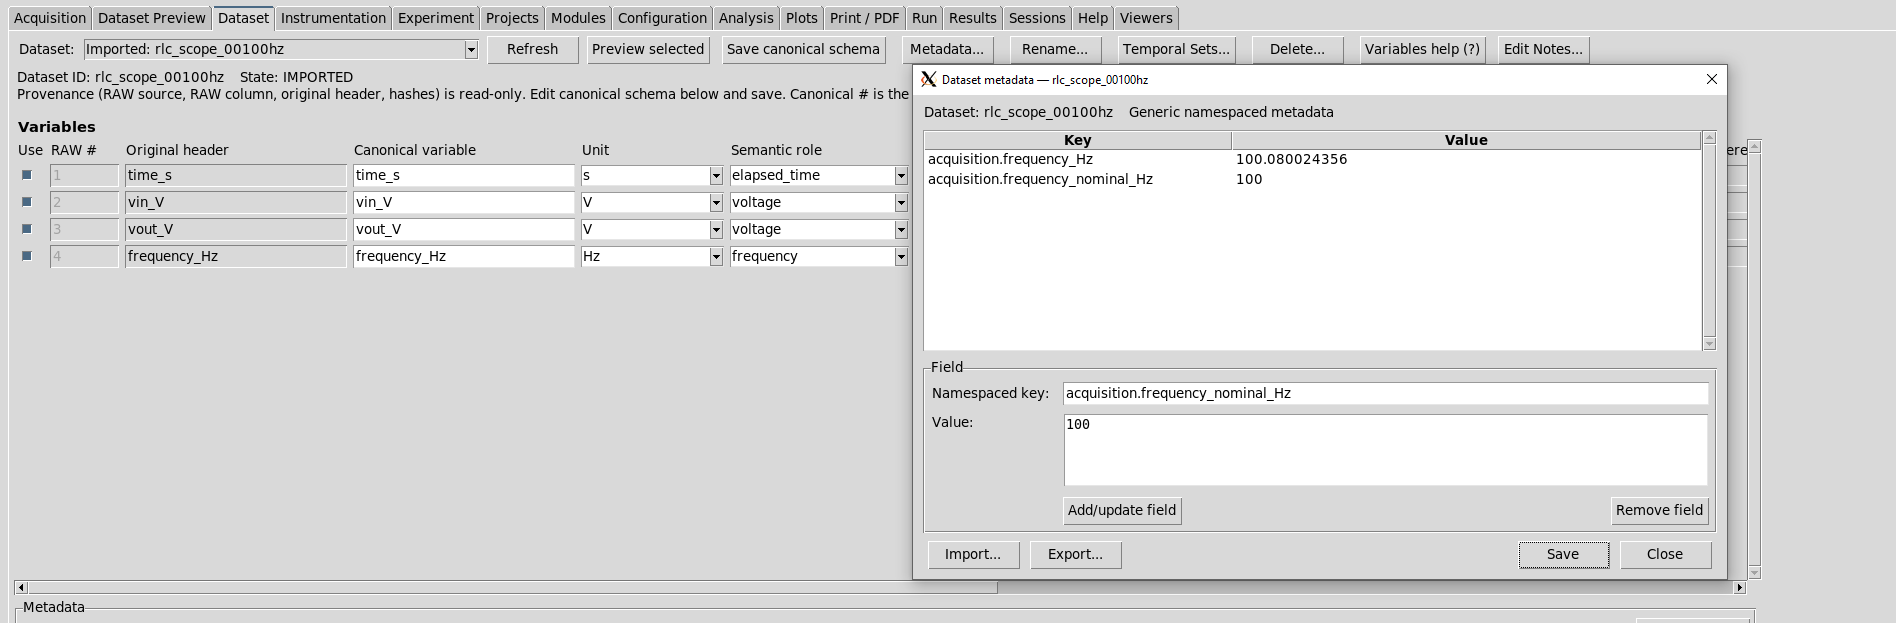
Task: Switch to the Viewers tab
Action: click(1146, 18)
